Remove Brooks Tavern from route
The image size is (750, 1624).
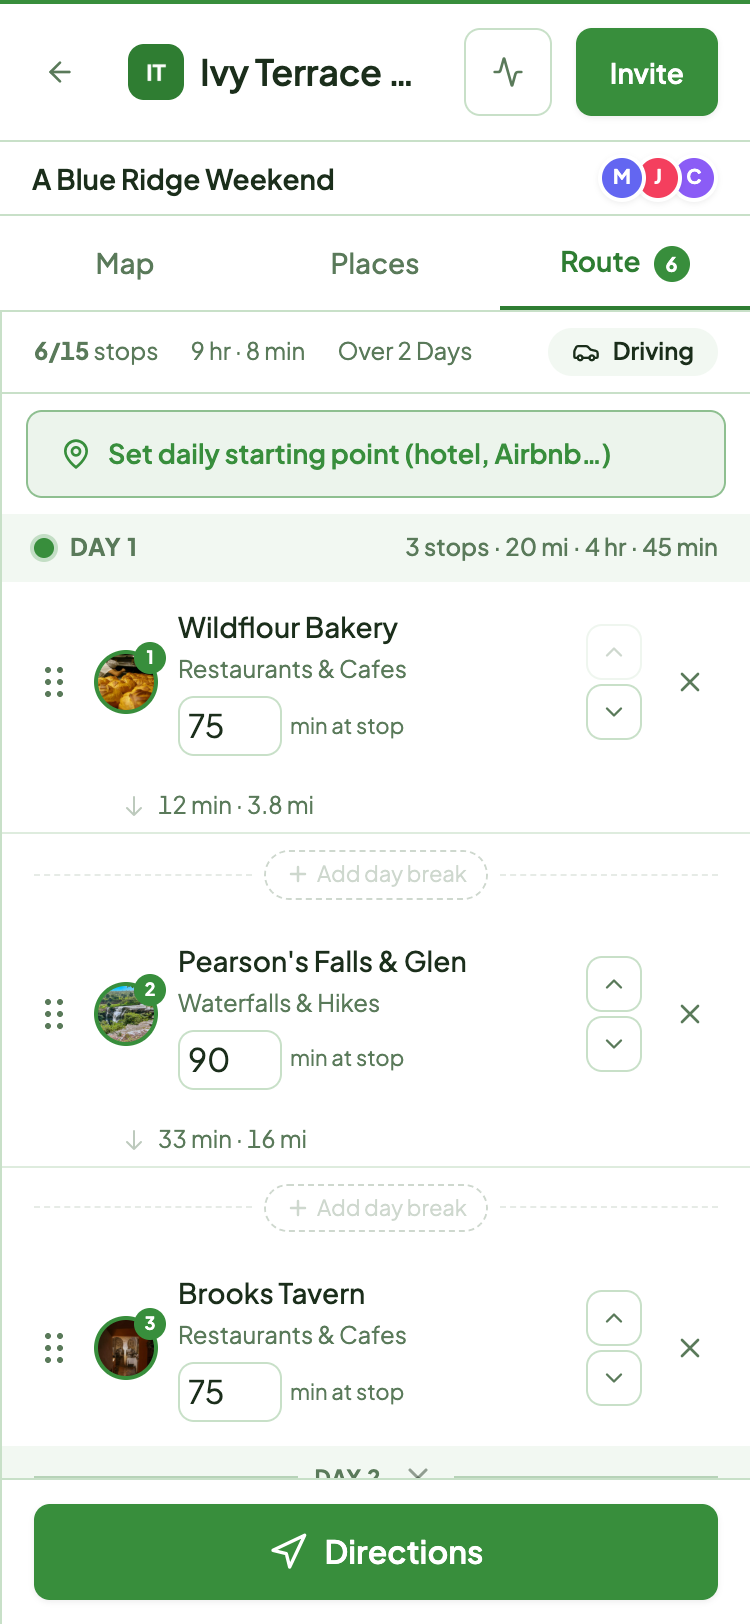[x=690, y=1348]
